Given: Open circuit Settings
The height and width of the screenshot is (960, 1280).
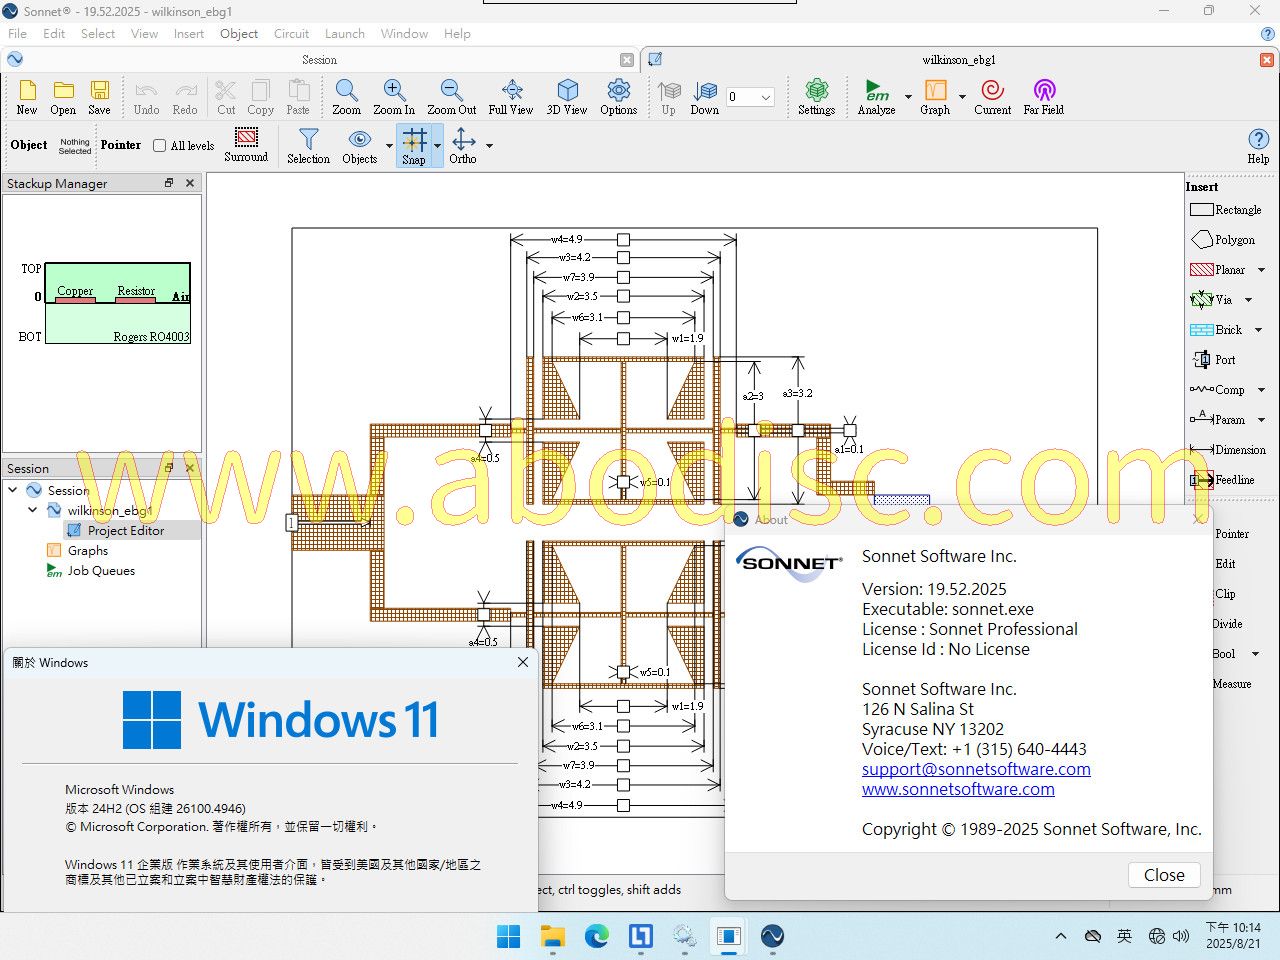Looking at the screenshot, I should (x=817, y=97).
